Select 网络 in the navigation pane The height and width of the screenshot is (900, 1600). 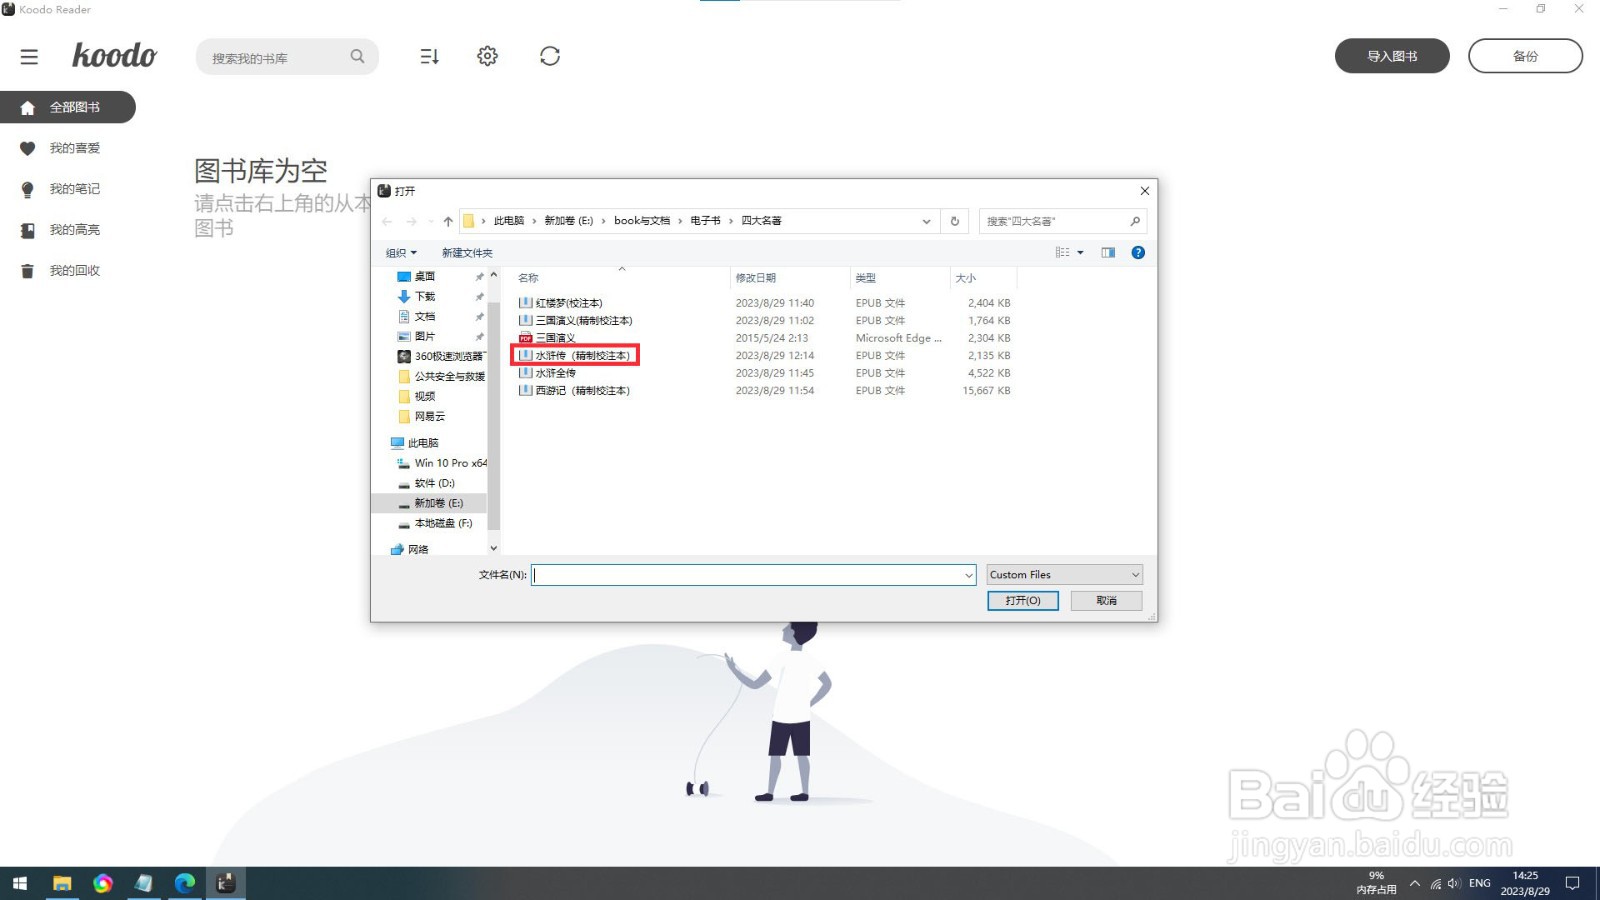409,549
